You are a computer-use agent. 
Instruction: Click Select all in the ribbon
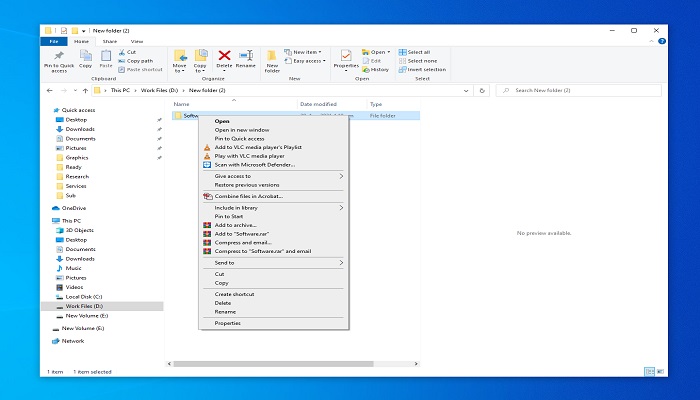click(418, 51)
